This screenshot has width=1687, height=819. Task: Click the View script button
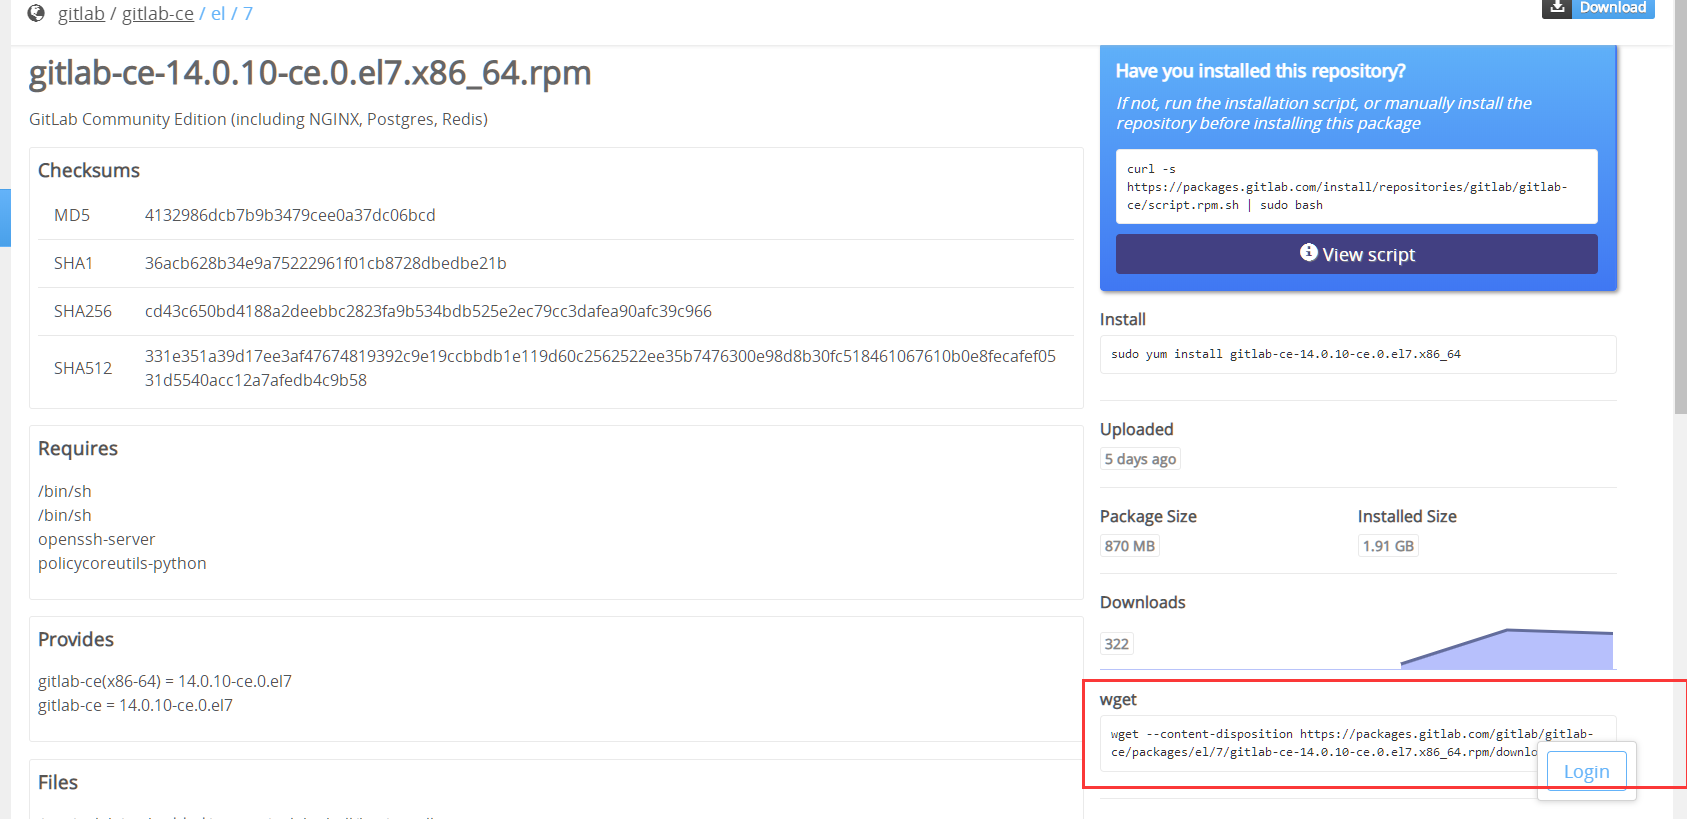tap(1357, 254)
